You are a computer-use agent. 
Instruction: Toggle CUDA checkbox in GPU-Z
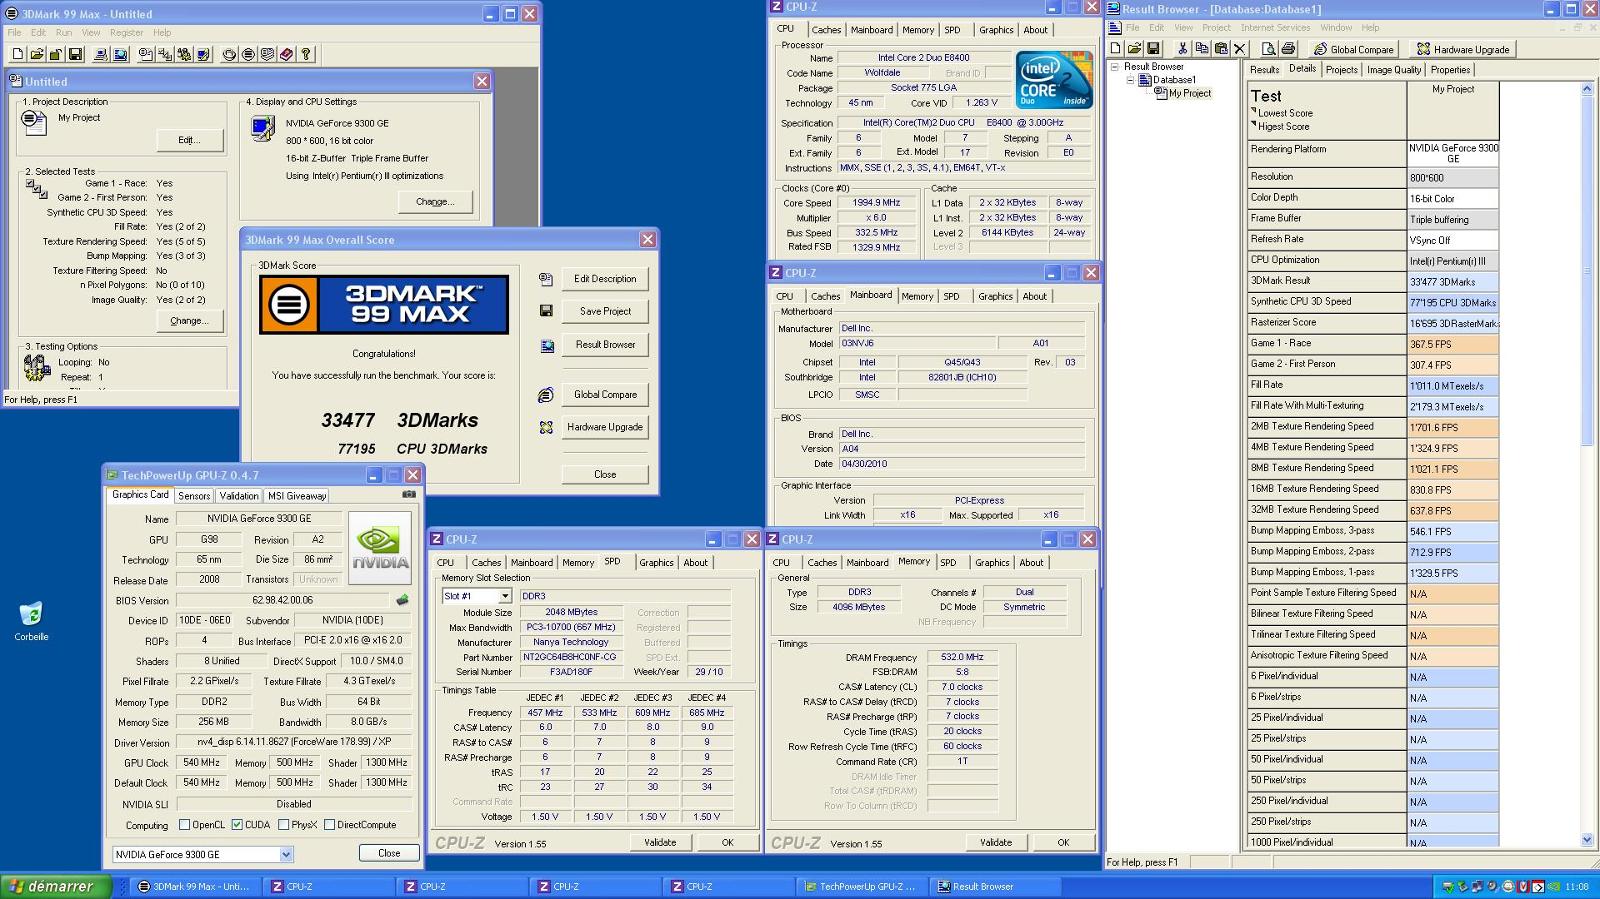pos(237,825)
